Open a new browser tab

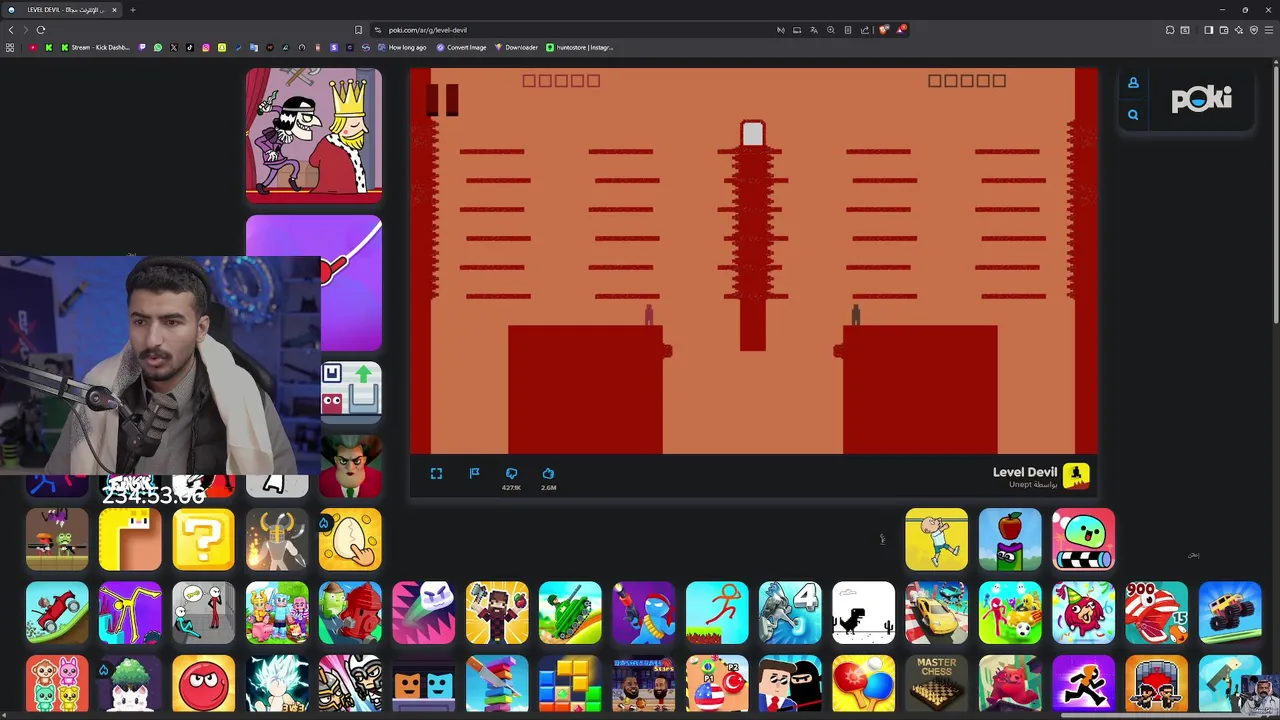click(133, 10)
